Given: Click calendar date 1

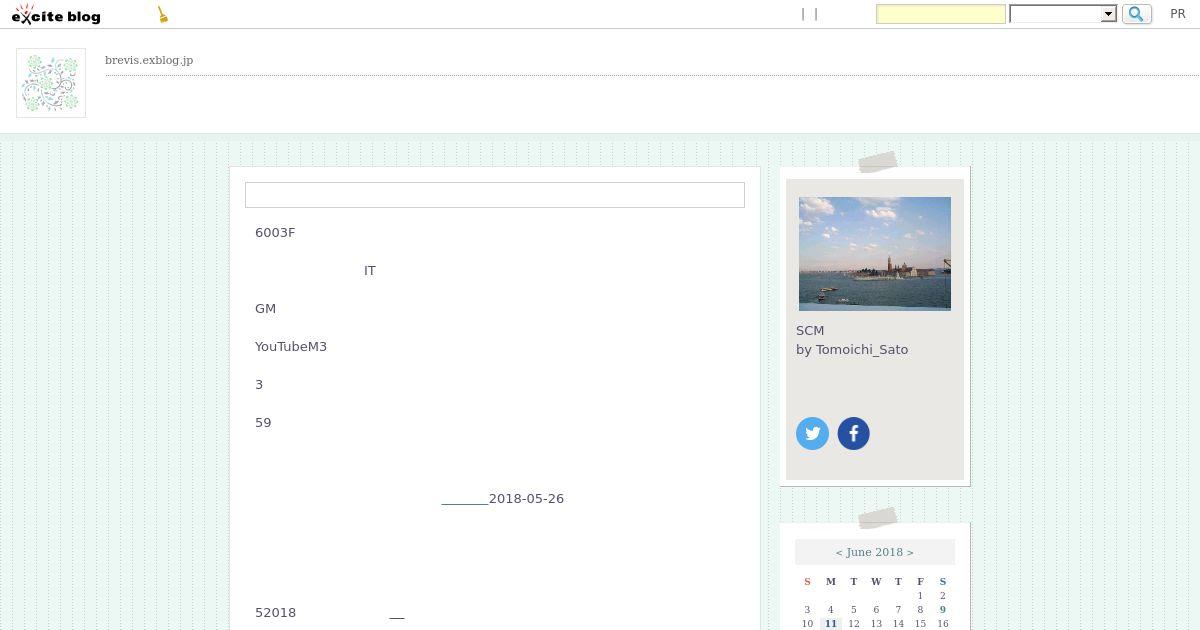Looking at the screenshot, I should 920,596.
